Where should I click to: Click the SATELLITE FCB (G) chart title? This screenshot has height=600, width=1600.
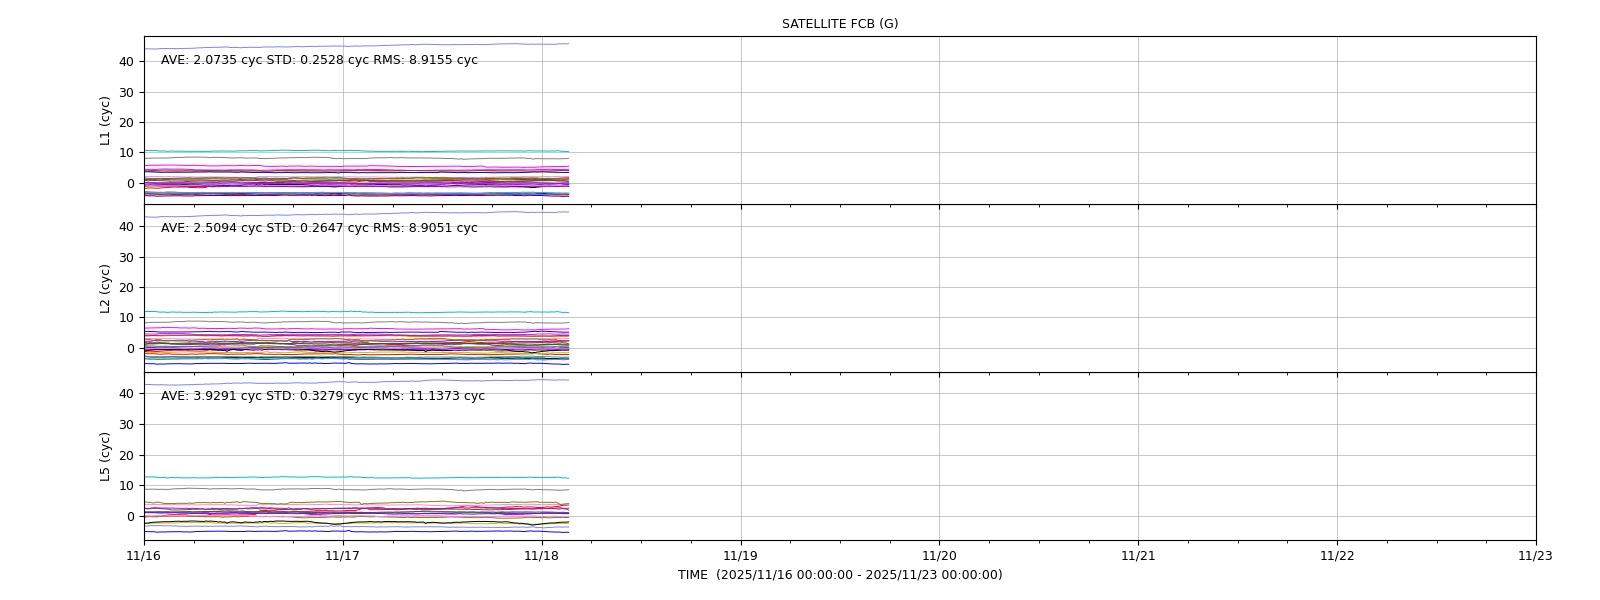tap(840, 24)
